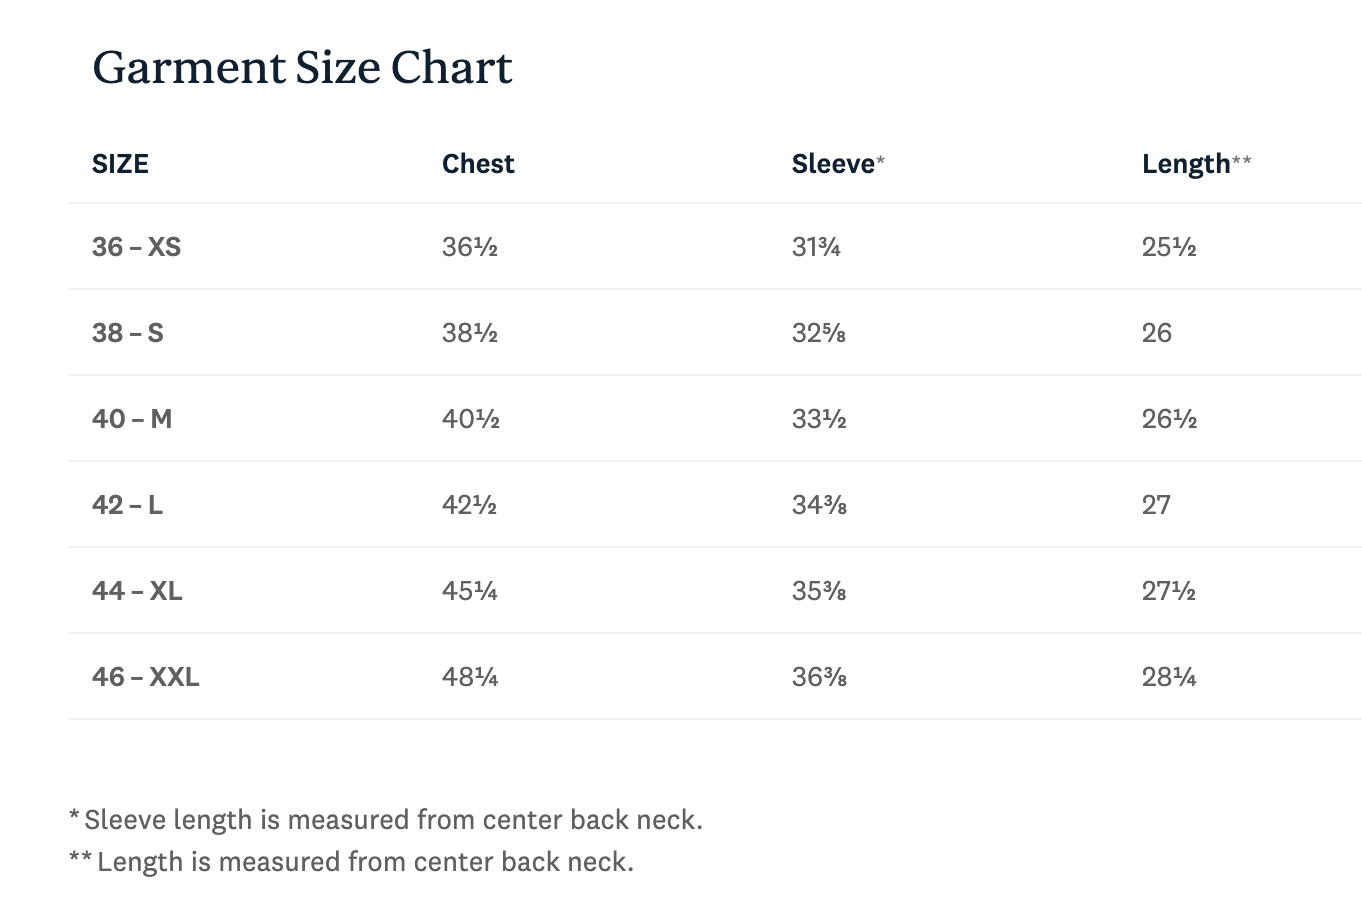1362x912 pixels.
Task: Click the 36½ chest value for XS
Action: coord(470,247)
